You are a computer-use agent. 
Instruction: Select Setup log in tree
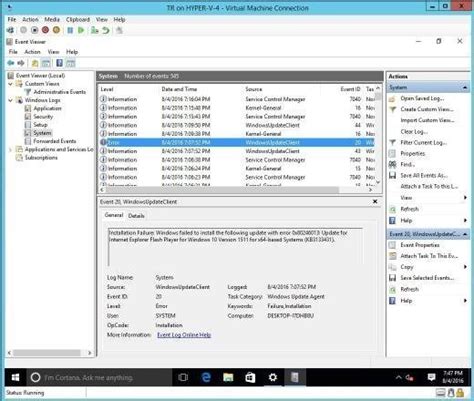[x=40, y=125]
